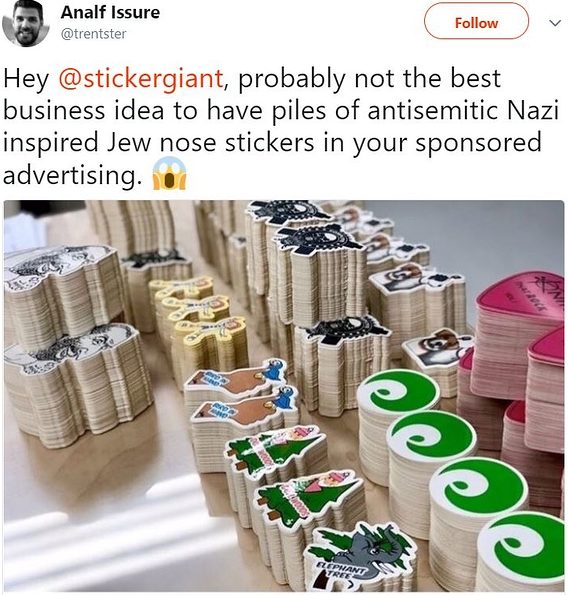Click the Elephant Tree sticker in photo
This screenshot has height=595, width=568.
tap(360, 552)
